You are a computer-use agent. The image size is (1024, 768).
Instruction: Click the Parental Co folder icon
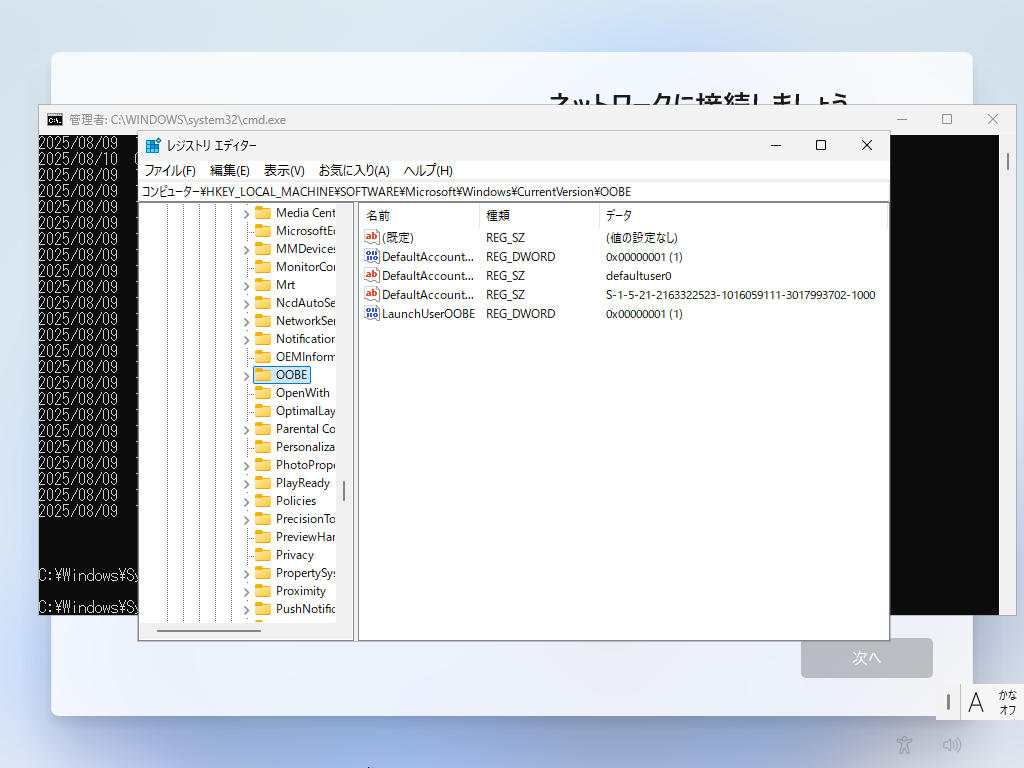(263, 428)
